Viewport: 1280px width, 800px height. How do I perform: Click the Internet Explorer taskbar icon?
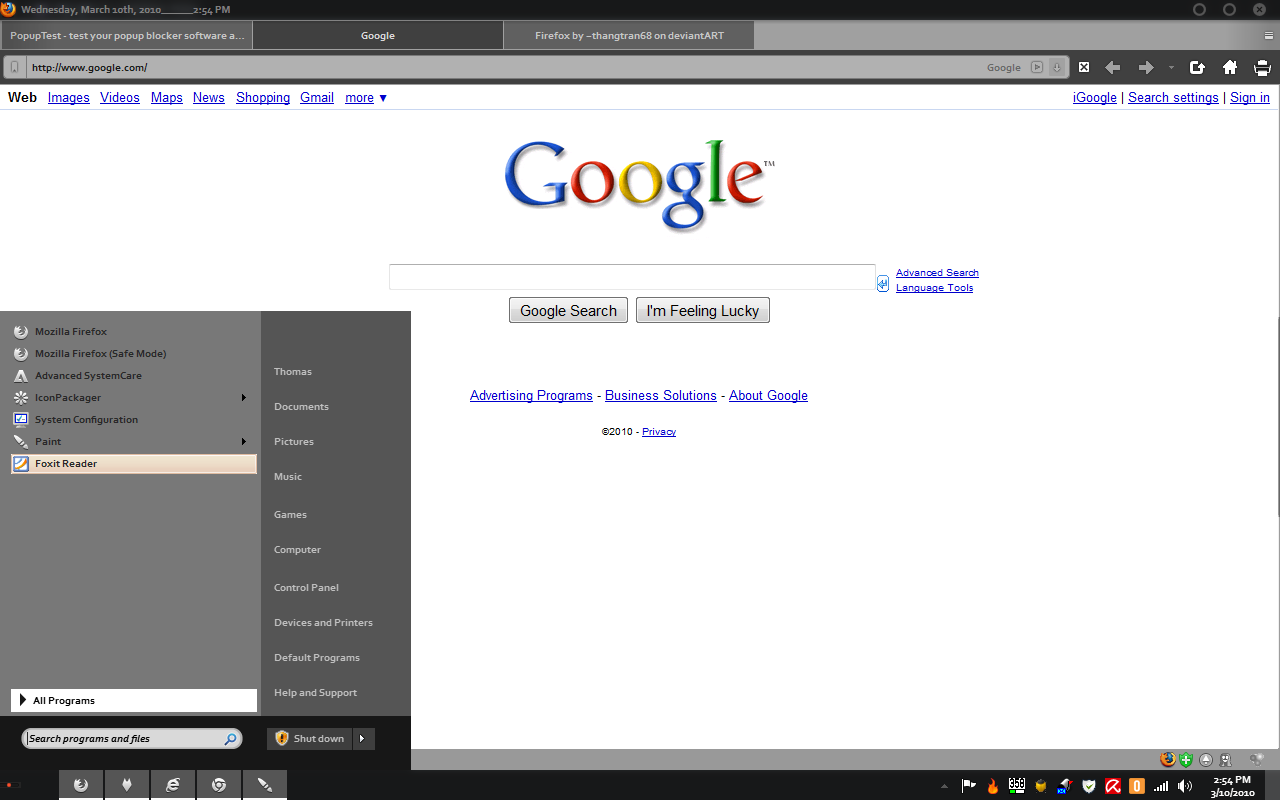pyautogui.click(x=173, y=785)
